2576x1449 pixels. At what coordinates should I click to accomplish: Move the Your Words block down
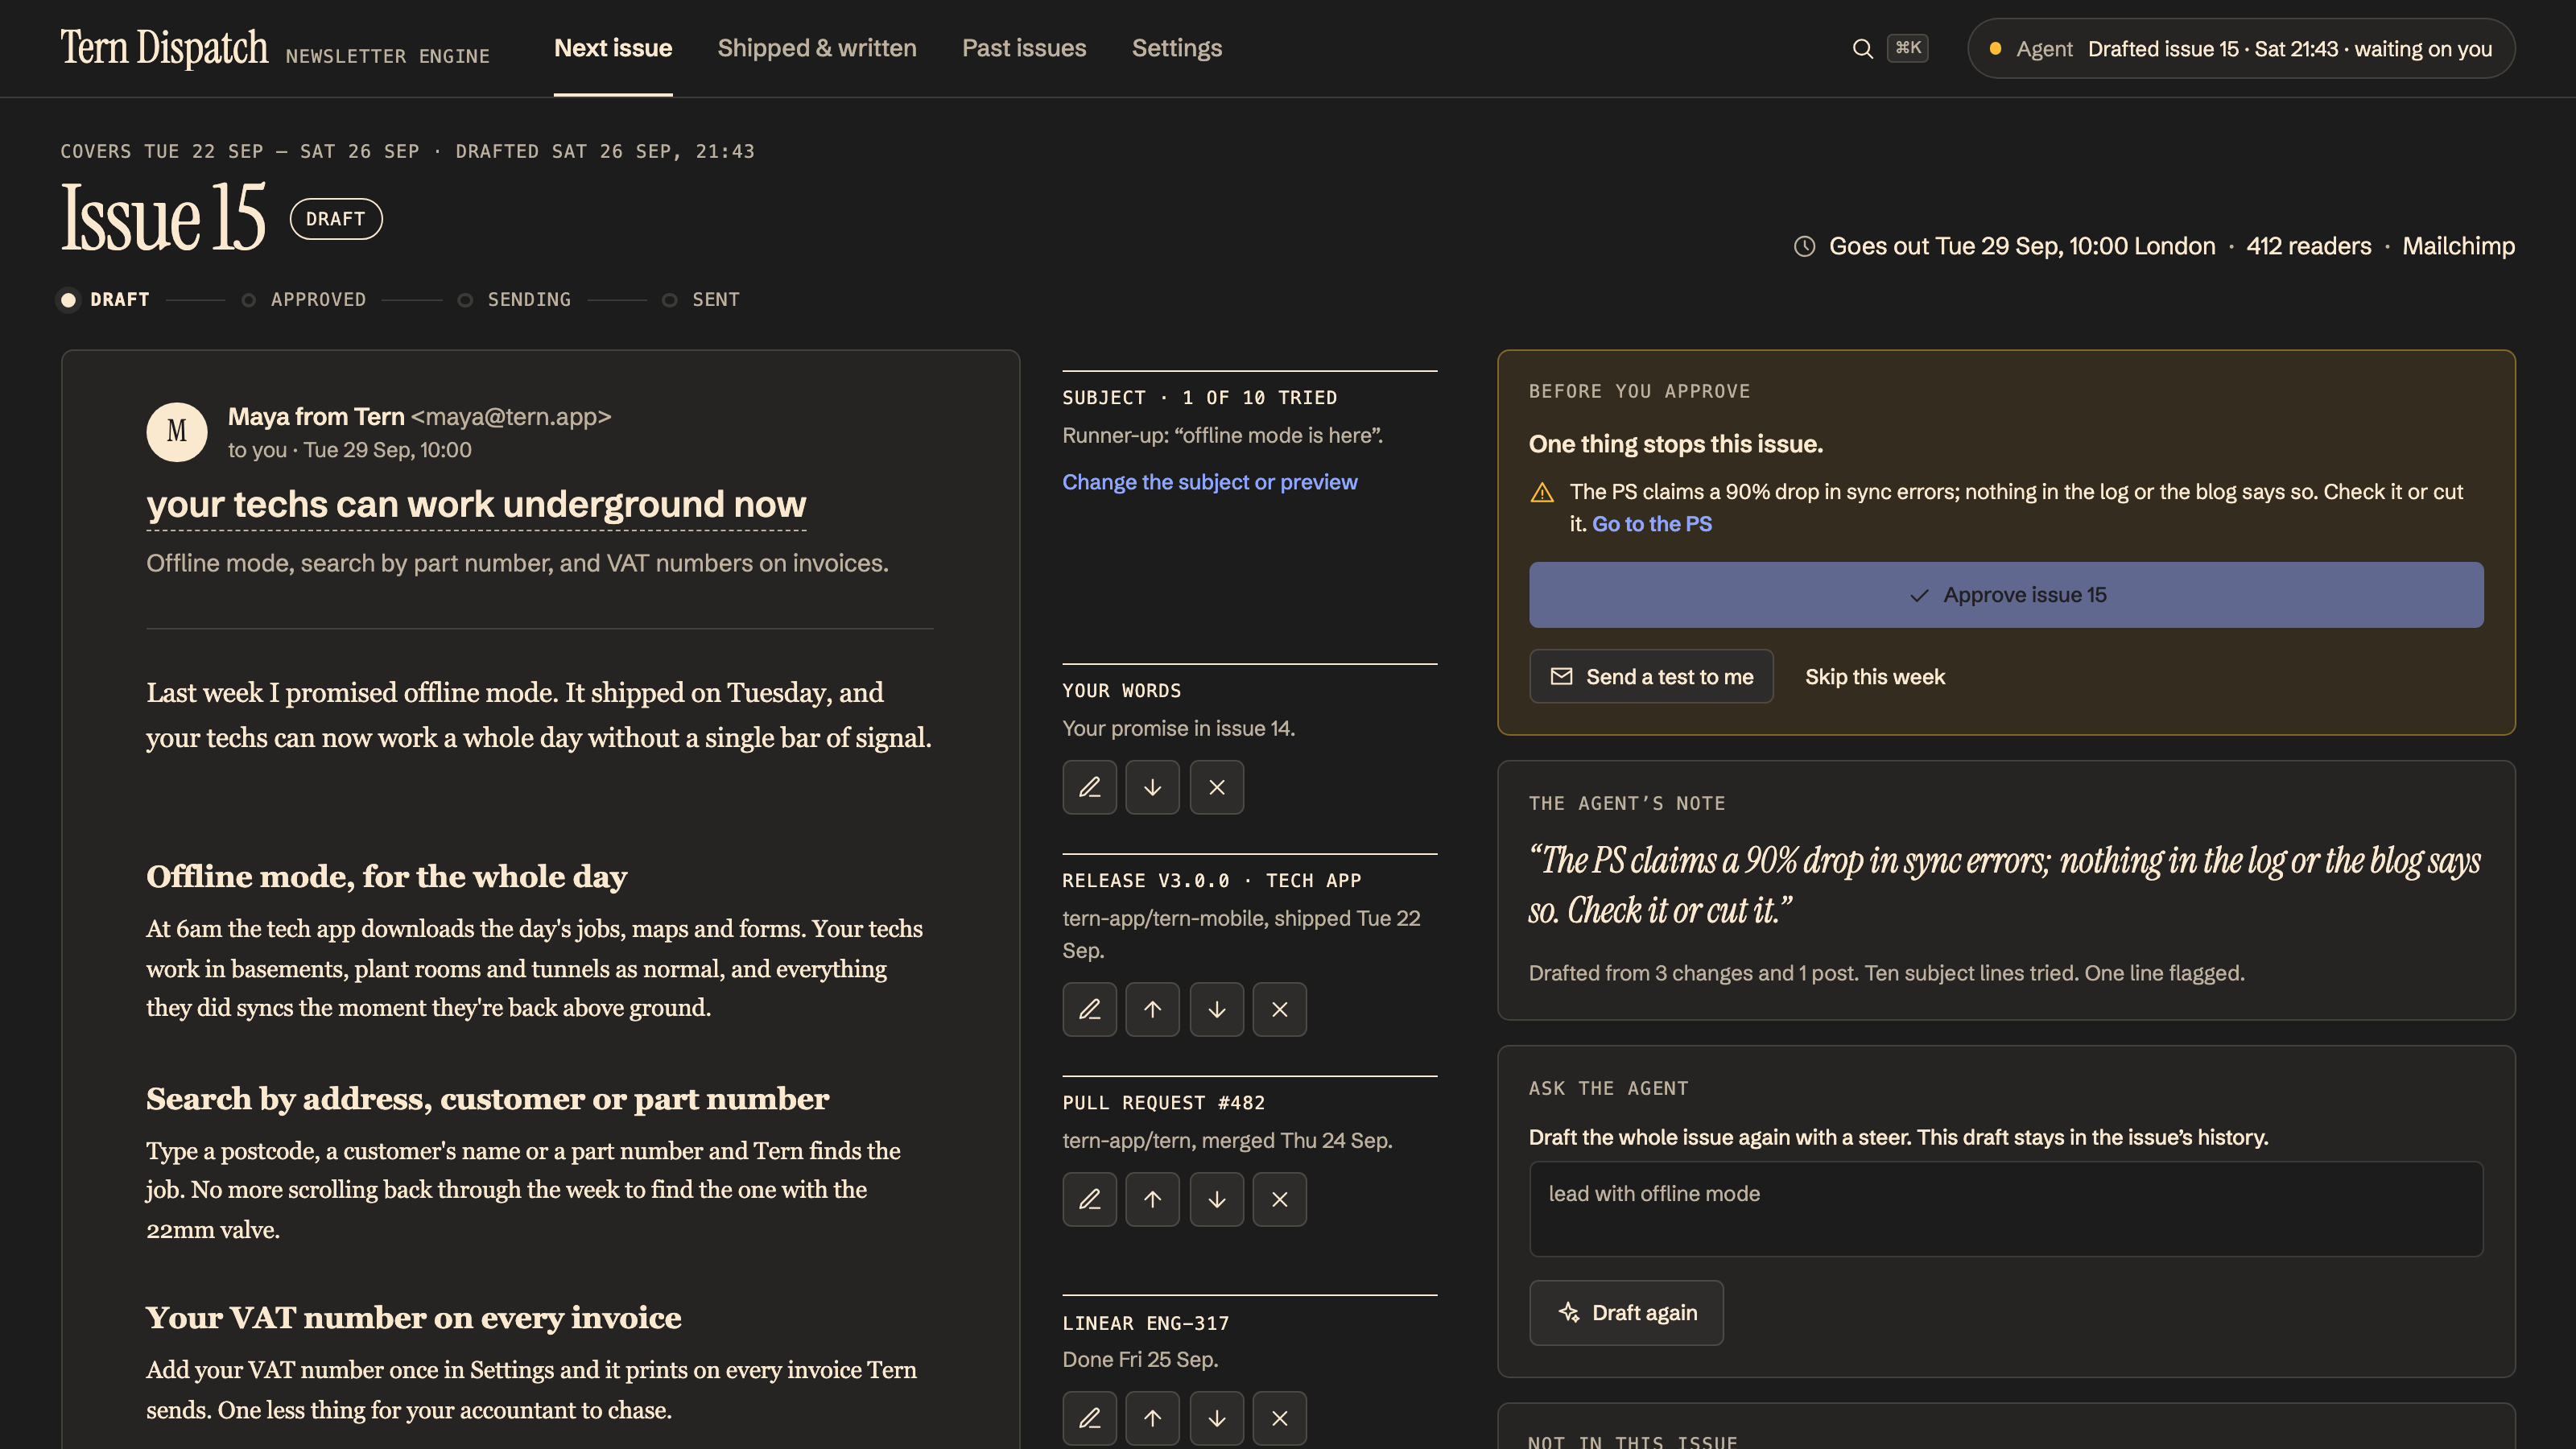1152,787
